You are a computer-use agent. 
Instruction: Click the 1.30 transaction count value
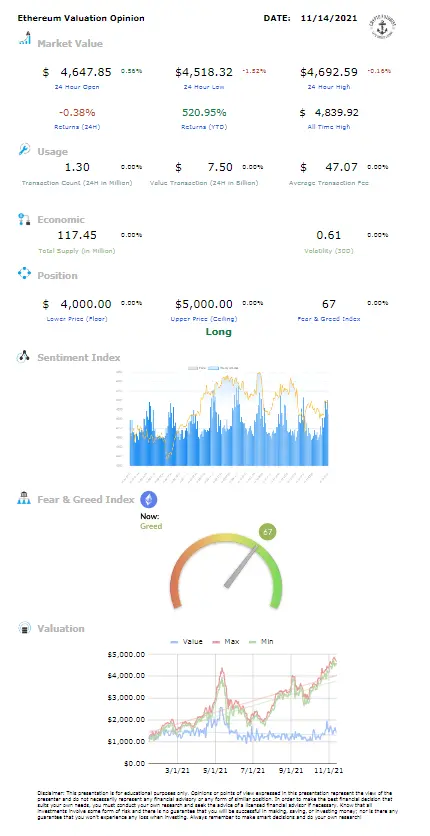tap(77, 167)
